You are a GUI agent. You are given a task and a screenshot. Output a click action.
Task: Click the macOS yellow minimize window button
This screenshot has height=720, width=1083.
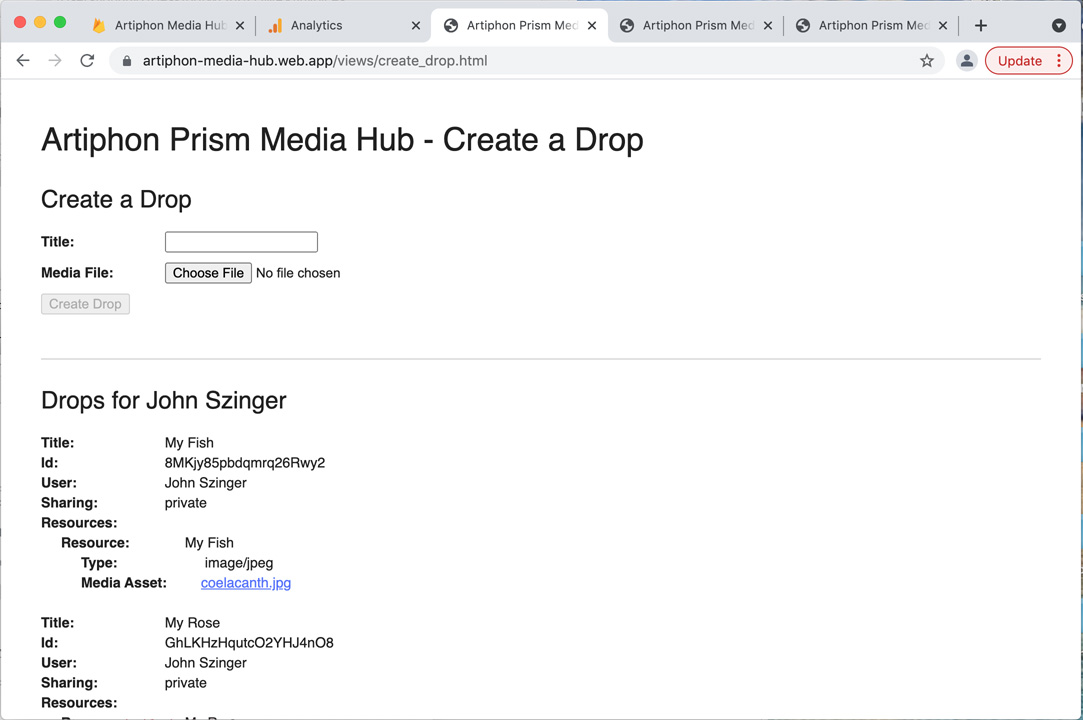click(x=40, y=22)
